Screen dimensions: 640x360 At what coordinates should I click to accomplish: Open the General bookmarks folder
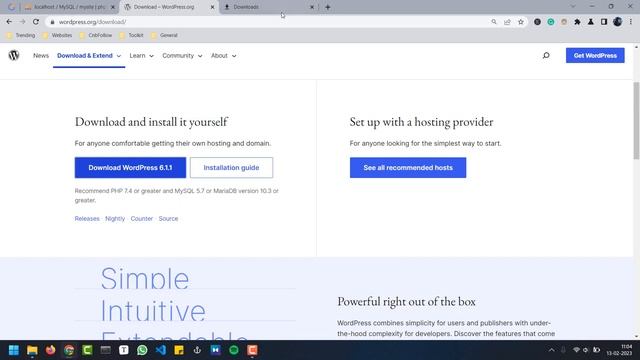(x=164, y=36)
